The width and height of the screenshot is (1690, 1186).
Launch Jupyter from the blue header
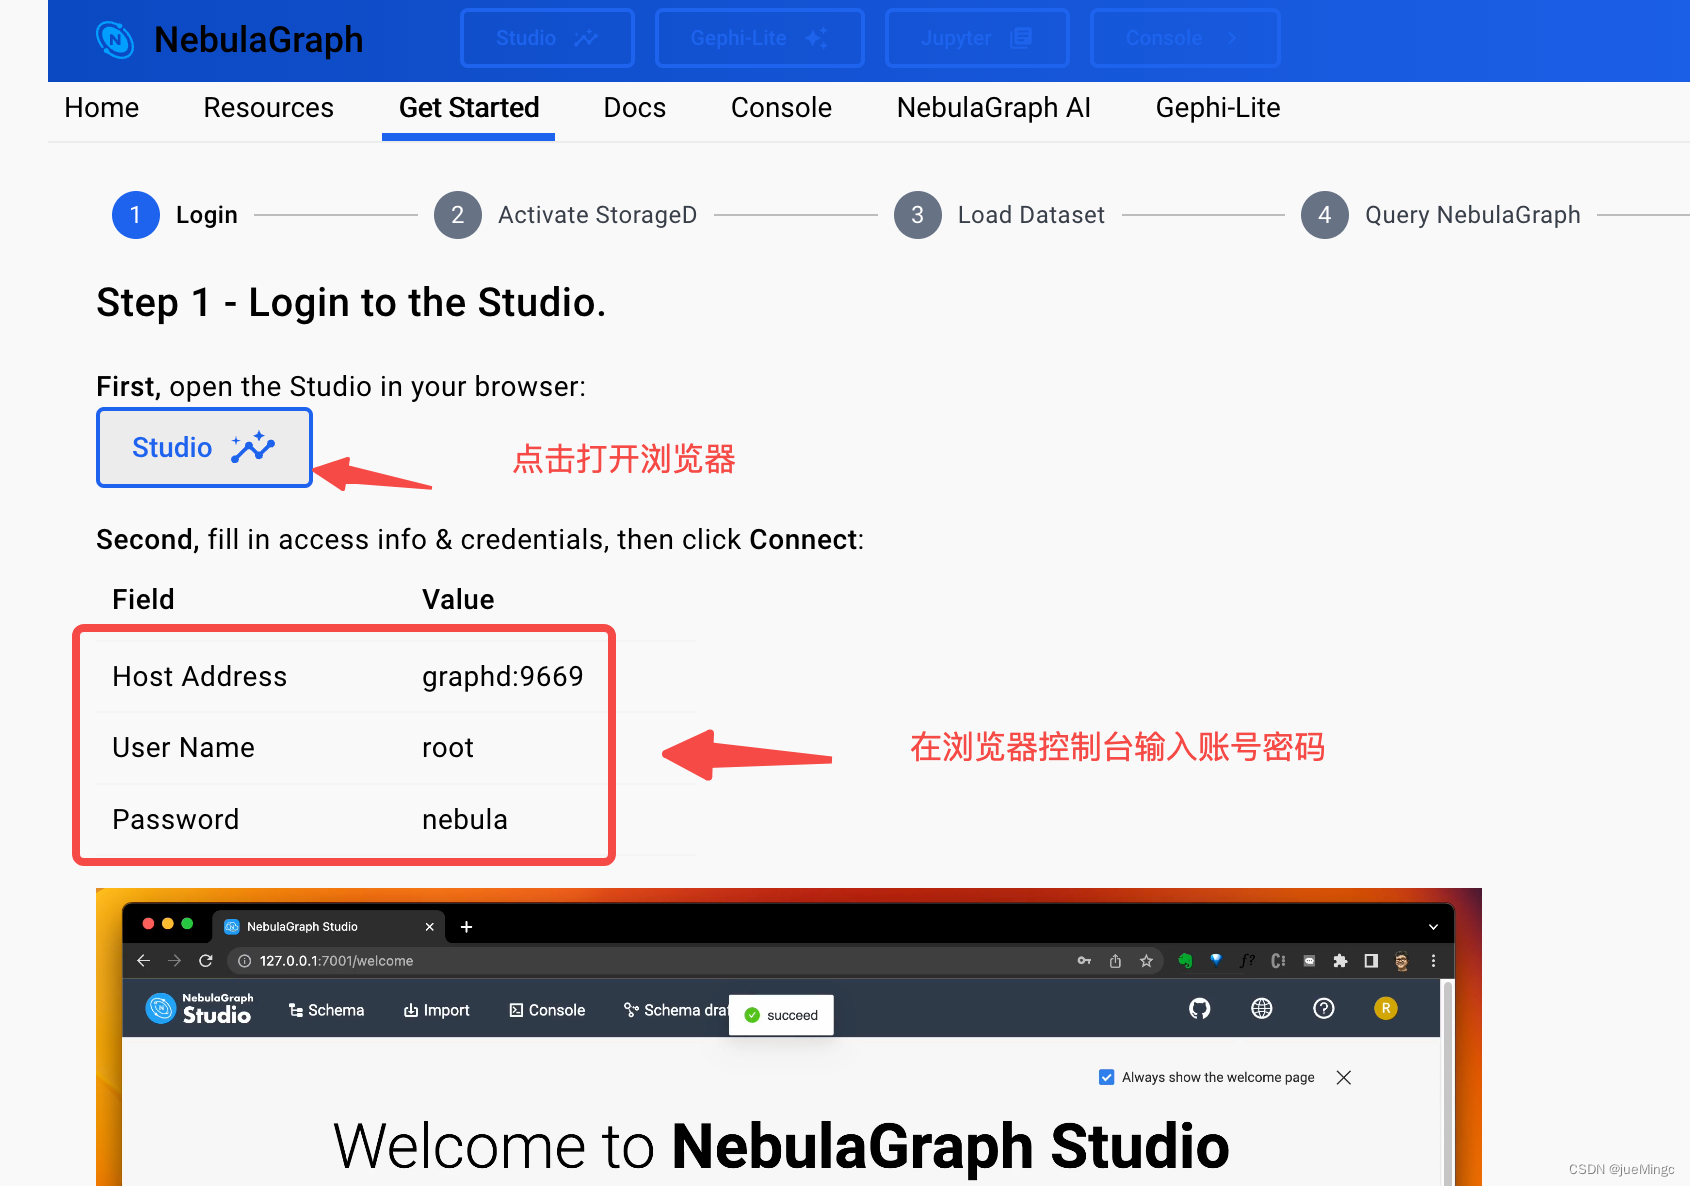pyautogui.click(x=976, y=38)
